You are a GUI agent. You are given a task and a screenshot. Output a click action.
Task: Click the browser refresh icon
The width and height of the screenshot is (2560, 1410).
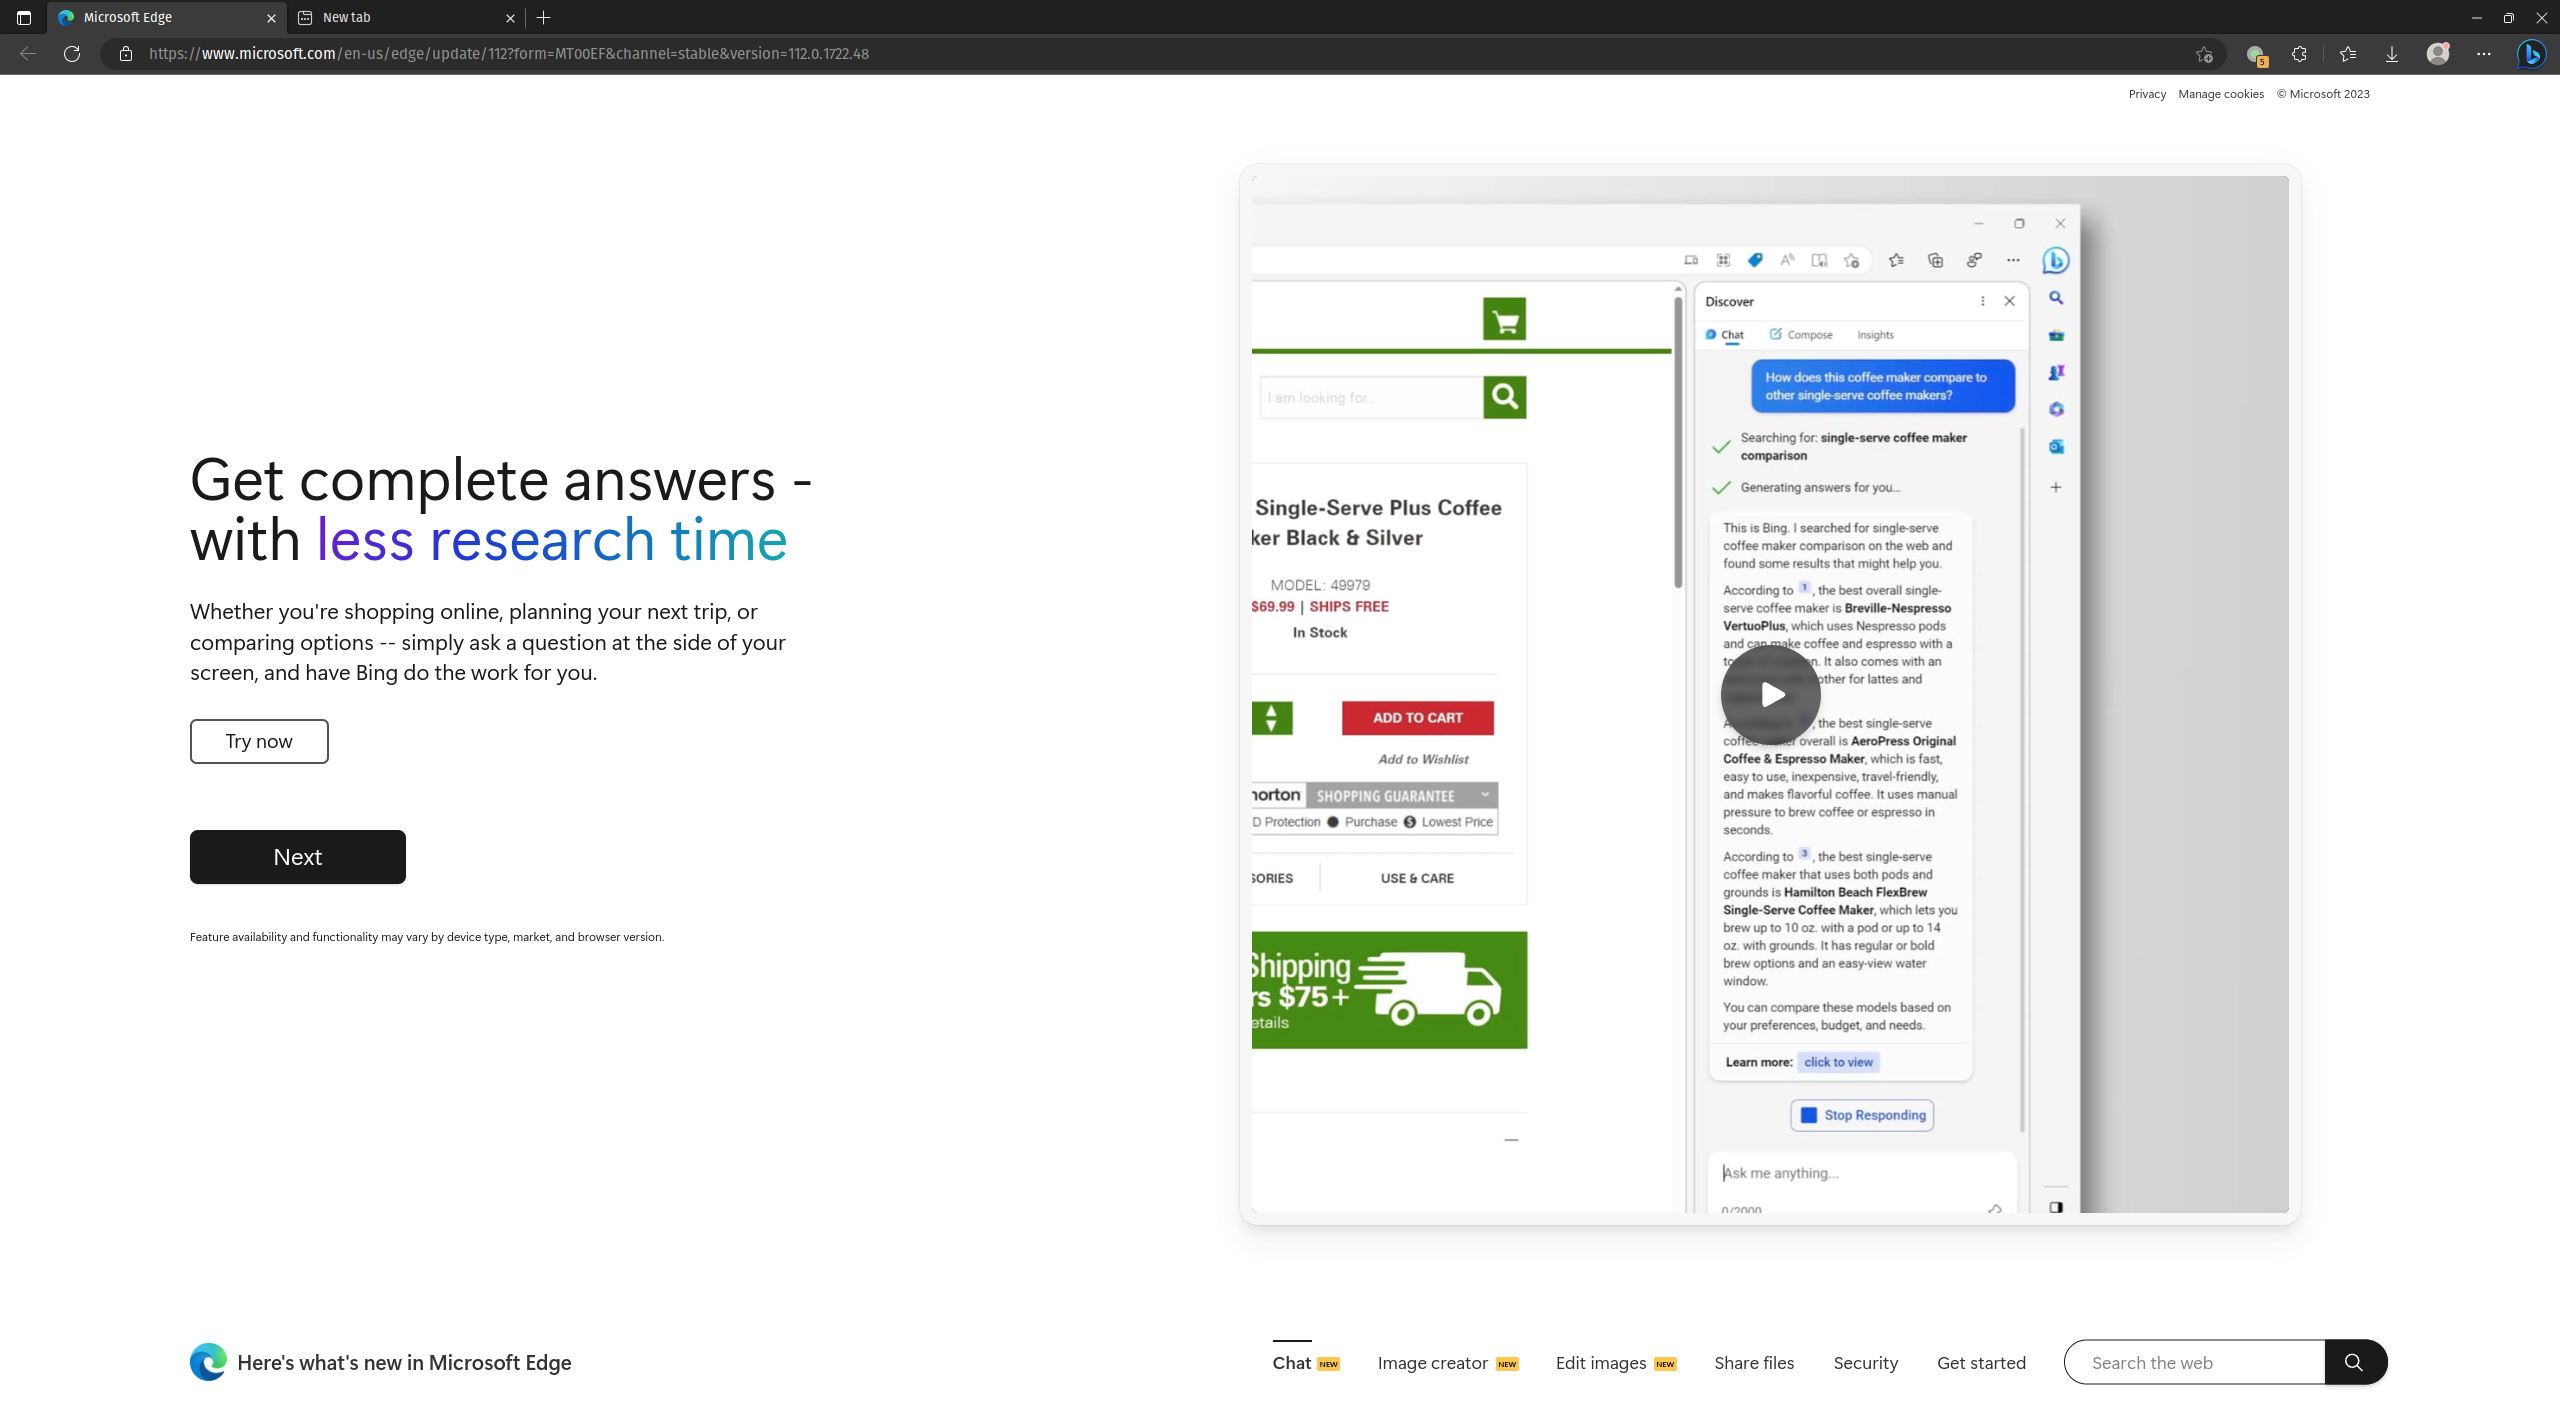tap(72, 54)
